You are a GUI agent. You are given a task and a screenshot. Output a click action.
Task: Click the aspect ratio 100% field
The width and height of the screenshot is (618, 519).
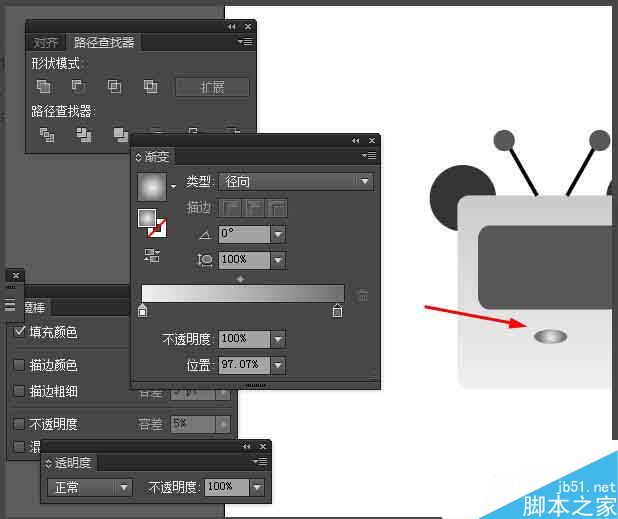[244, 260]
